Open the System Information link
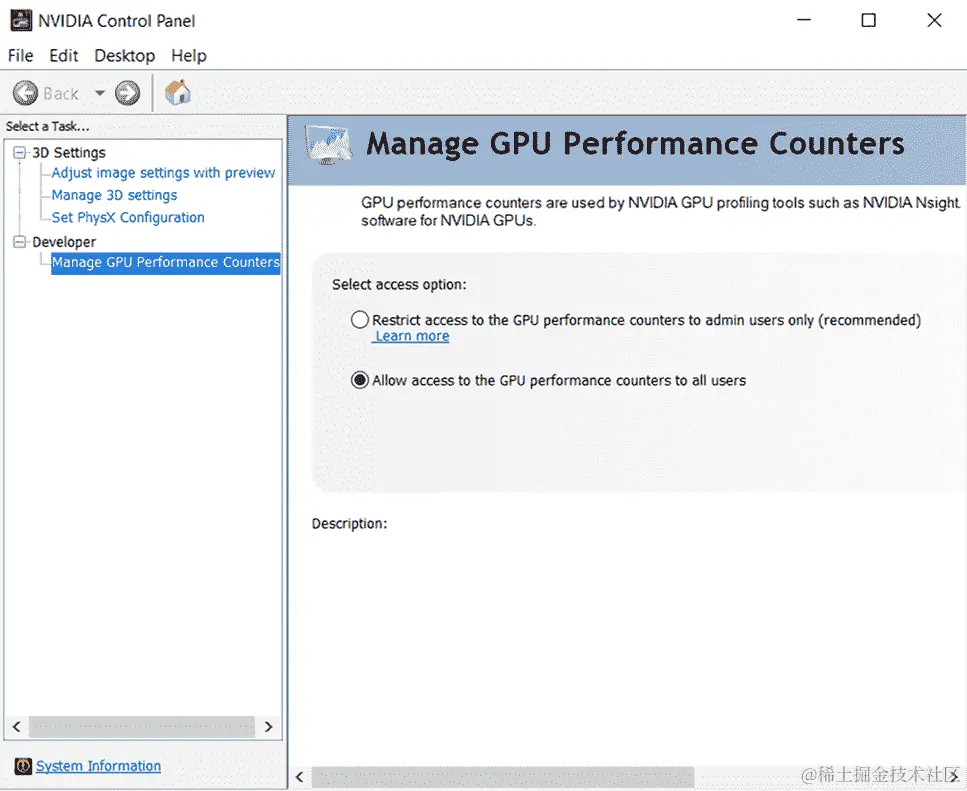Viewport: 967px width, 791px height. click(98, 766)
